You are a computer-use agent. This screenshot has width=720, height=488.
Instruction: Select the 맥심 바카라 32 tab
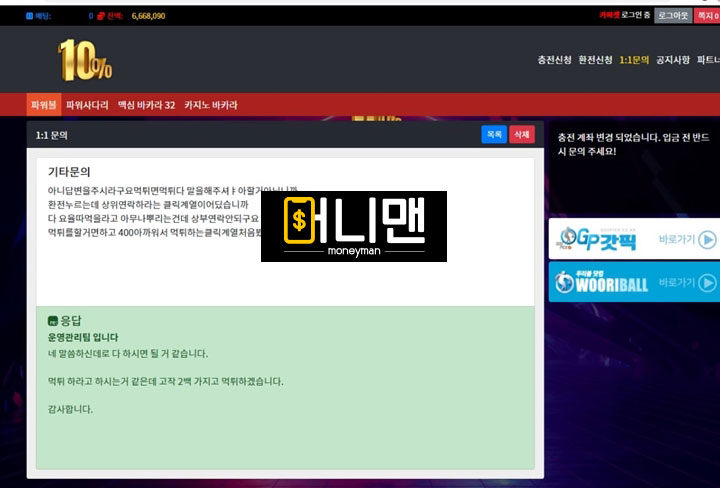tap(146, 105)
